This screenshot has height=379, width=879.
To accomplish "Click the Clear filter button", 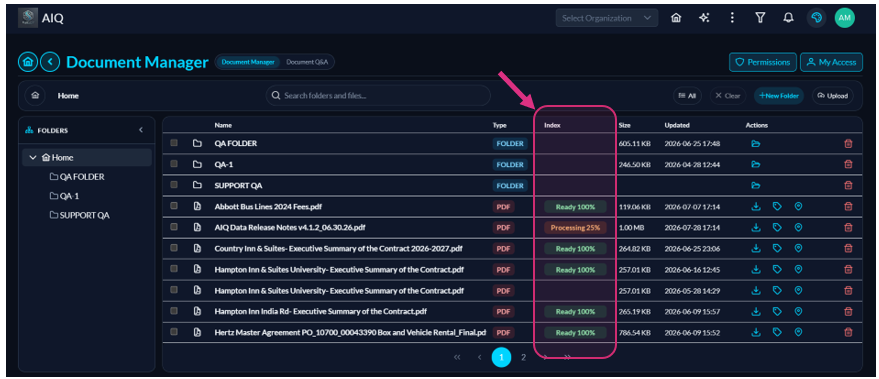I will tap(728, 96).
